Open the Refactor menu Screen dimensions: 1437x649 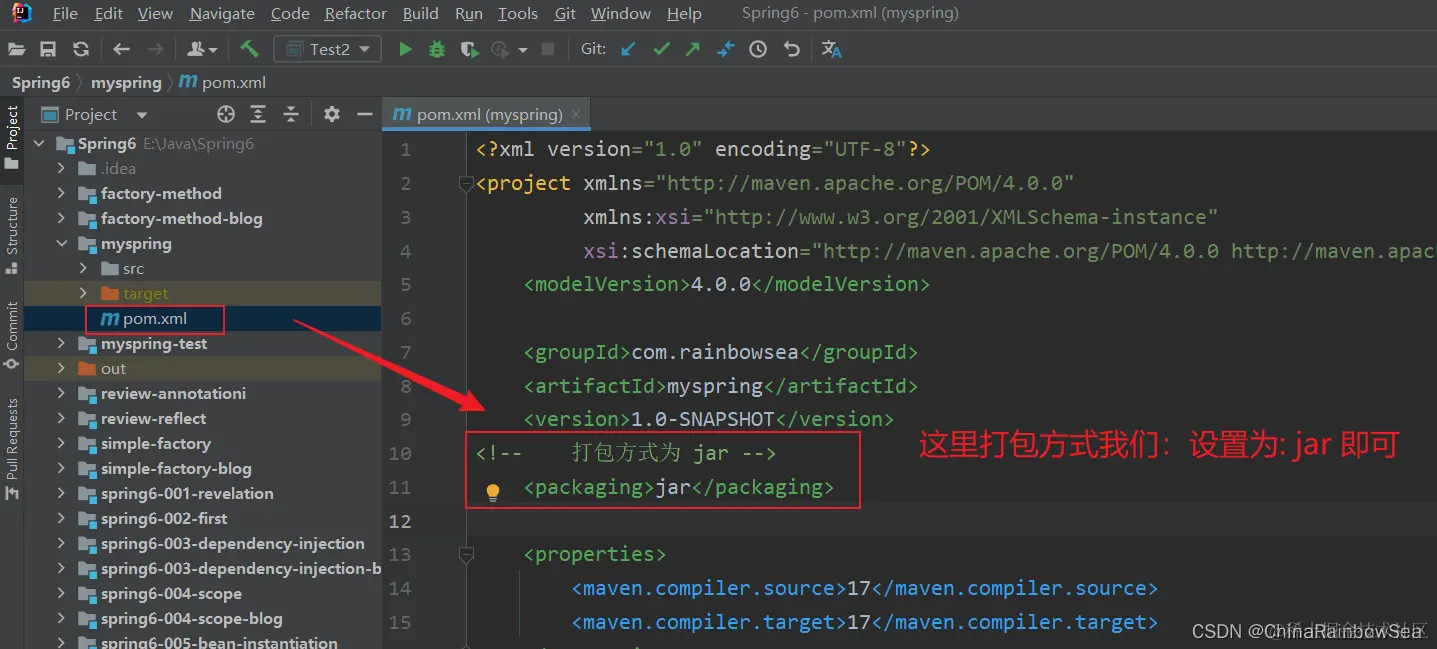(356, 13)
